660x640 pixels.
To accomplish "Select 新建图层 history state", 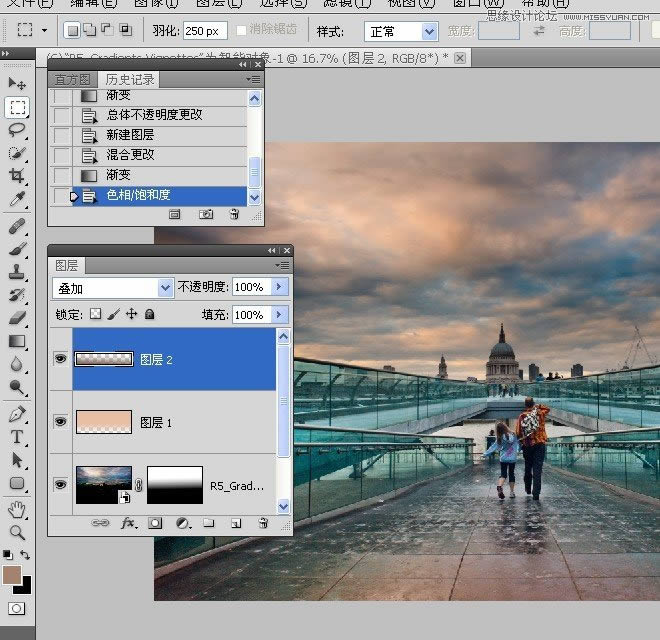I will pyautogui.click(x=130, y=135).
